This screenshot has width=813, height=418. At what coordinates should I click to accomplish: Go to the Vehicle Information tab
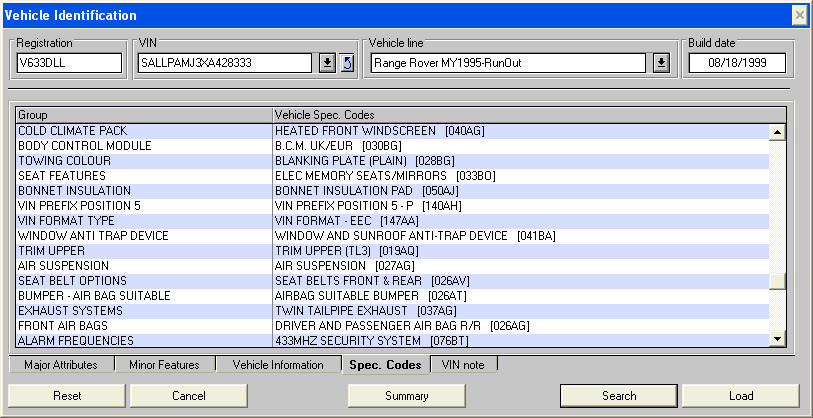pos(278,365)
